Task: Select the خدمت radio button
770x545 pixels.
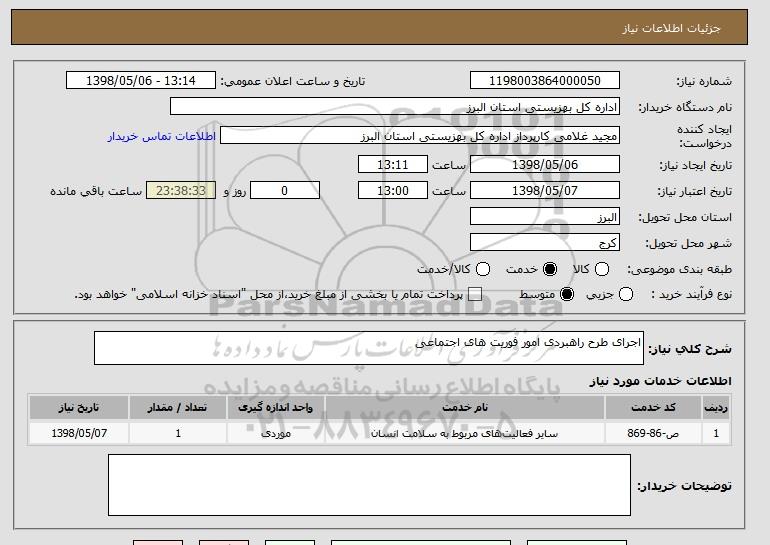Action: [550, 269]
